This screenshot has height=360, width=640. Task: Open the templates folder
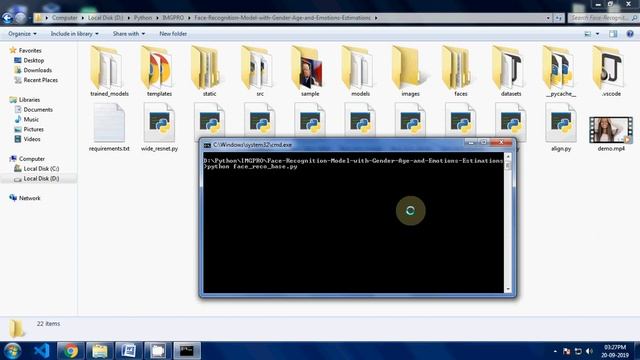pos(159,71)
